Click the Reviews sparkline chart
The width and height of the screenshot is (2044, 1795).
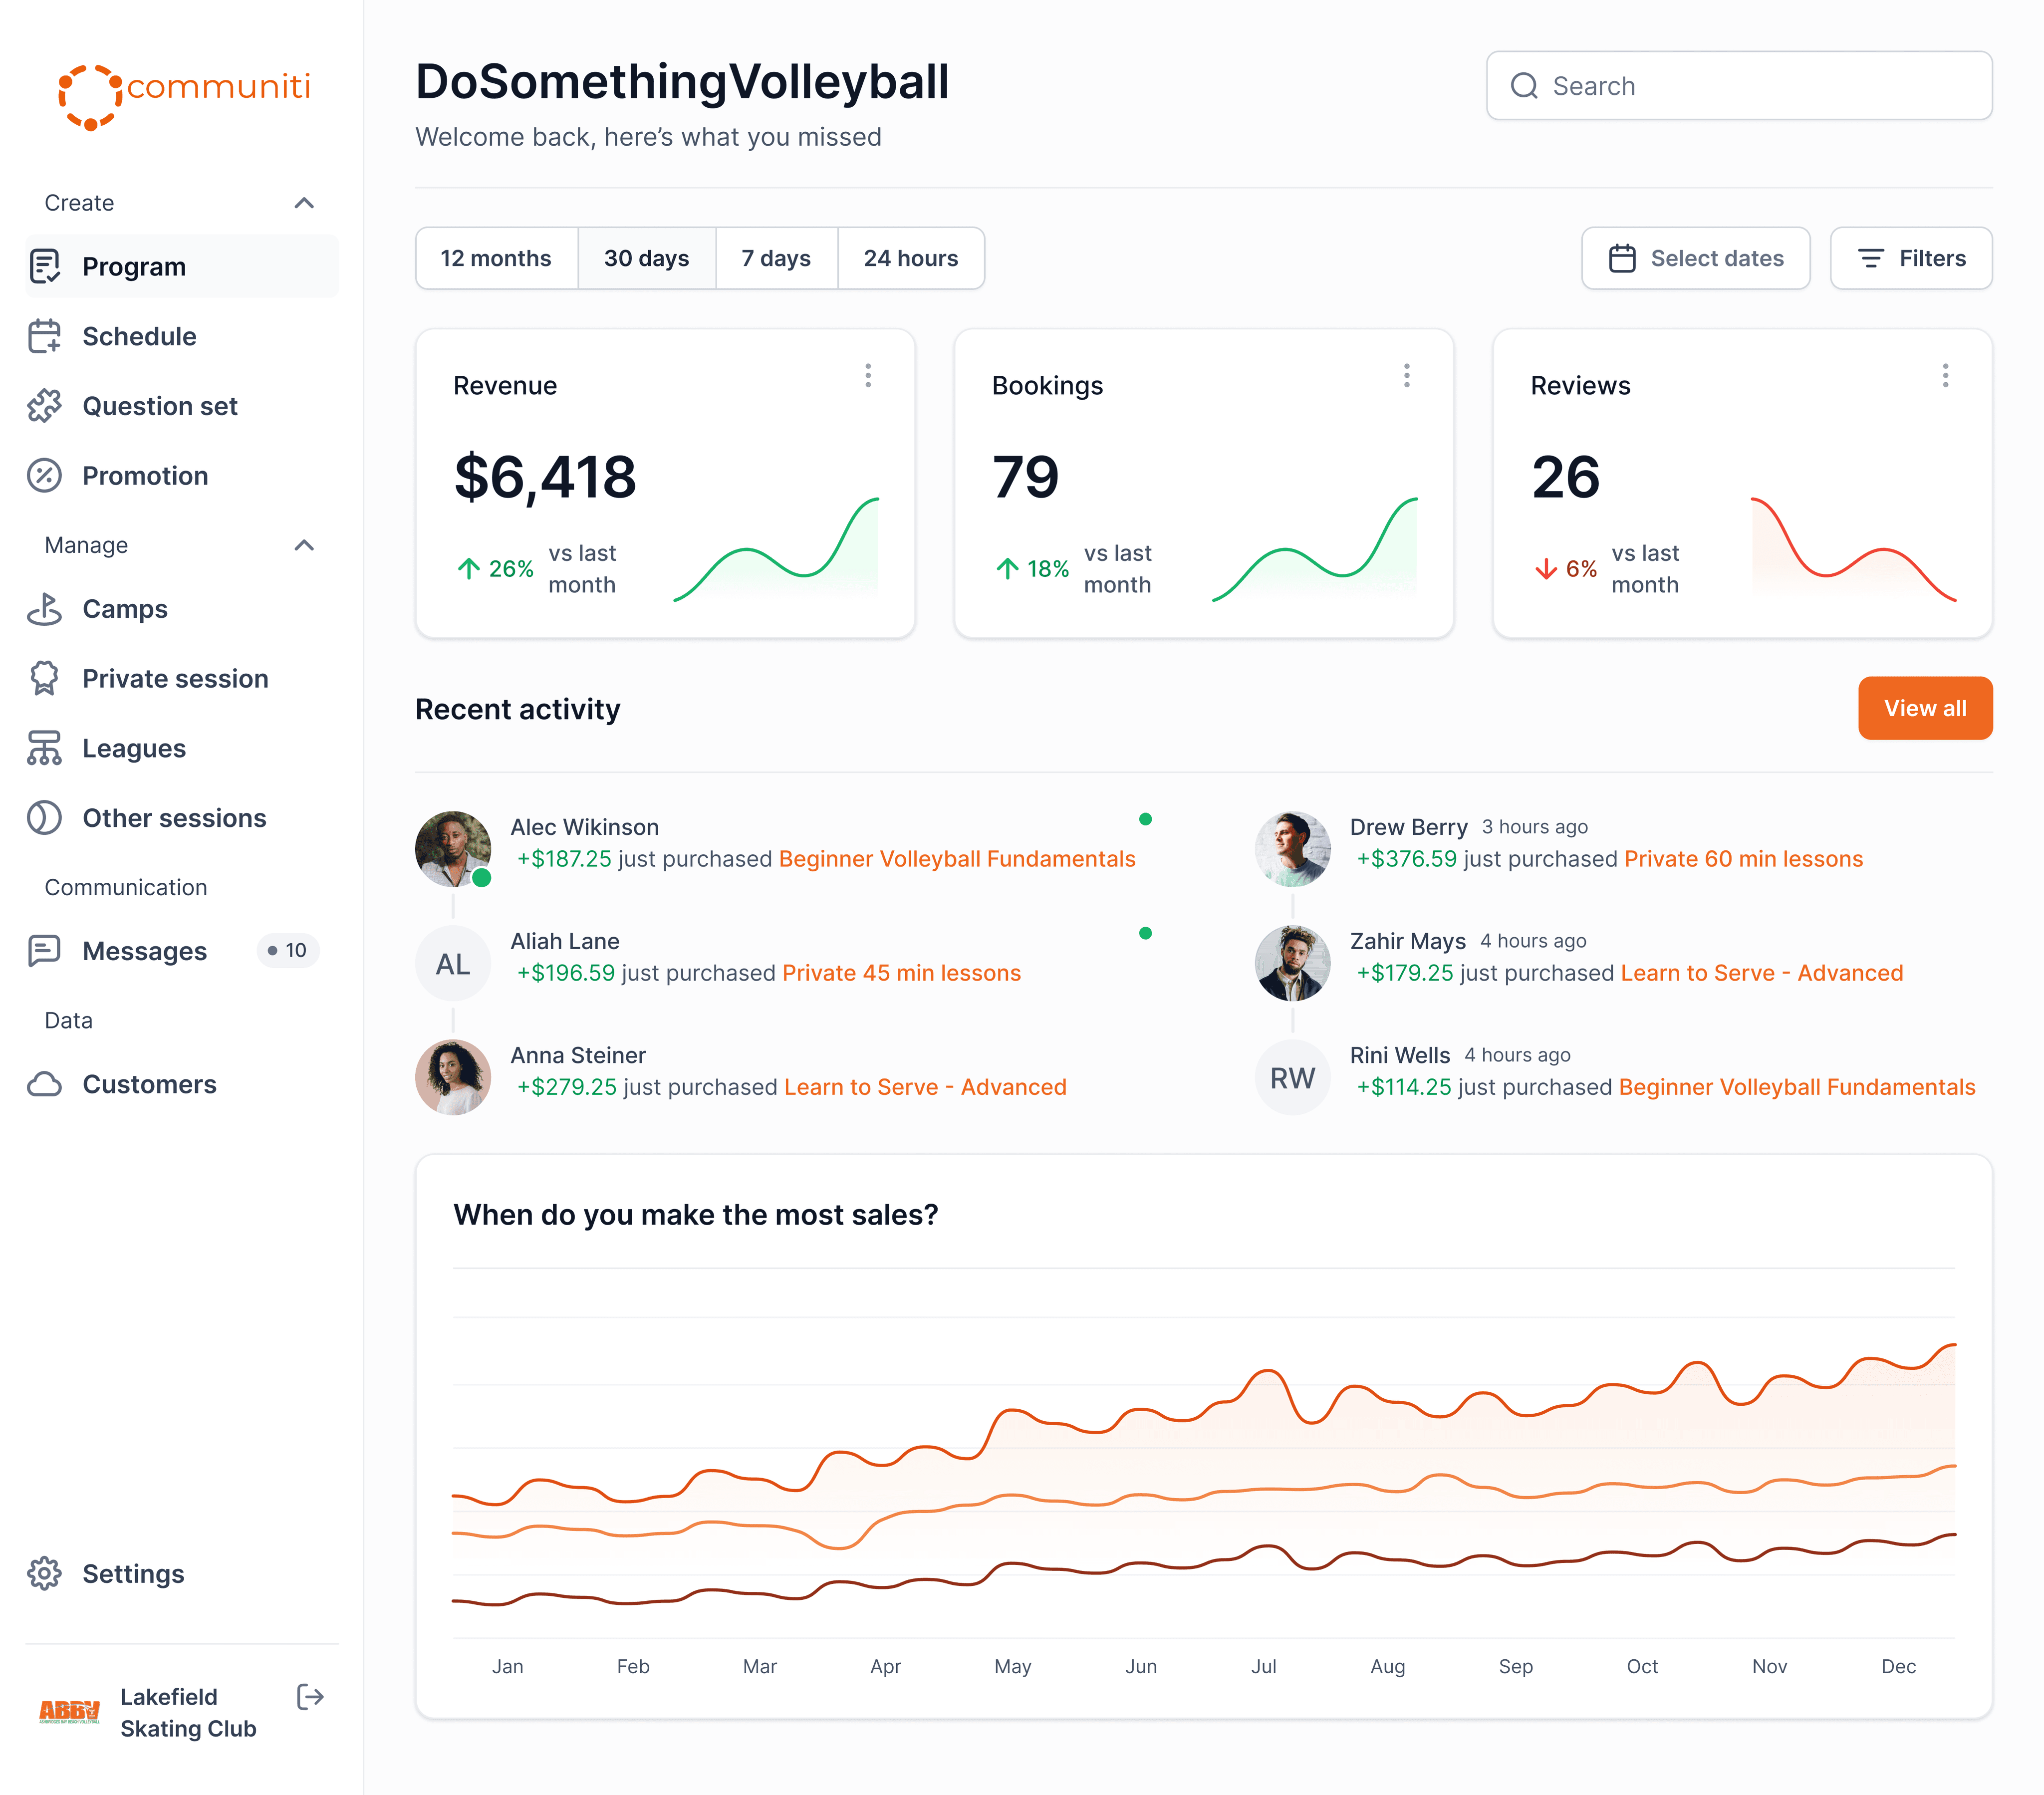[x=1854, y=549]
